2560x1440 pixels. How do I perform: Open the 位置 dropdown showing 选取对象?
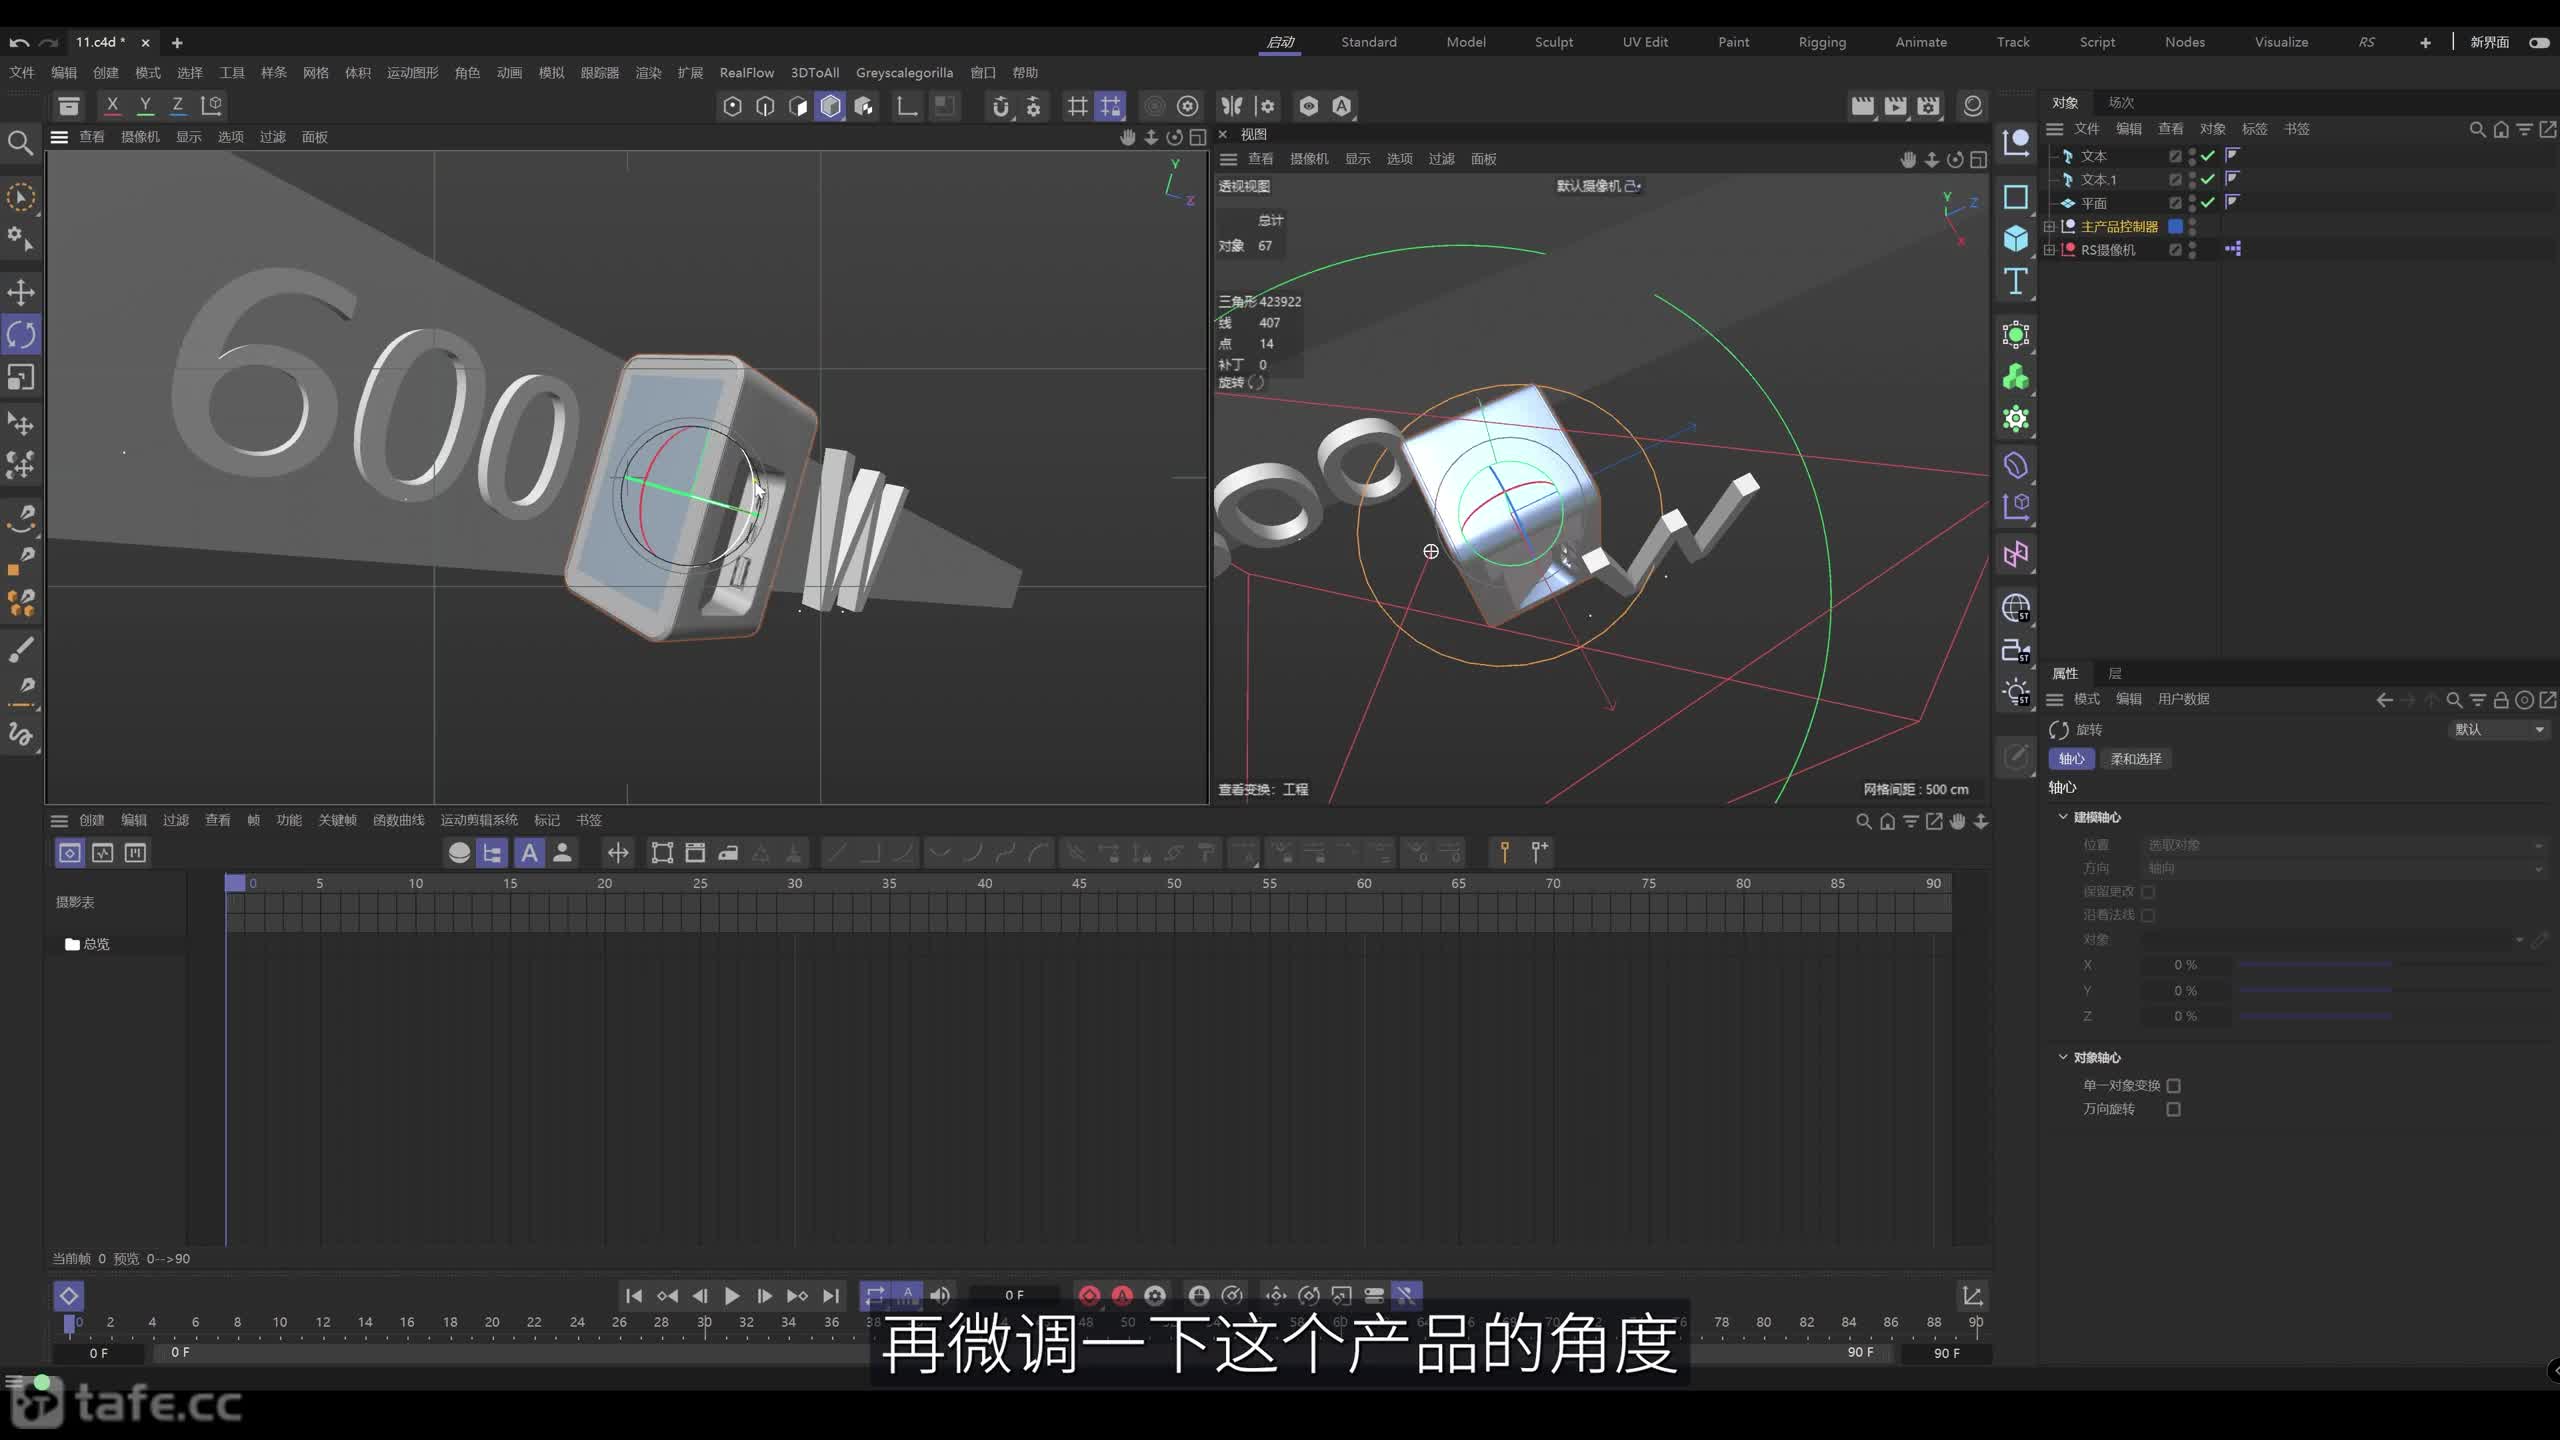[x=2343, y=845]
